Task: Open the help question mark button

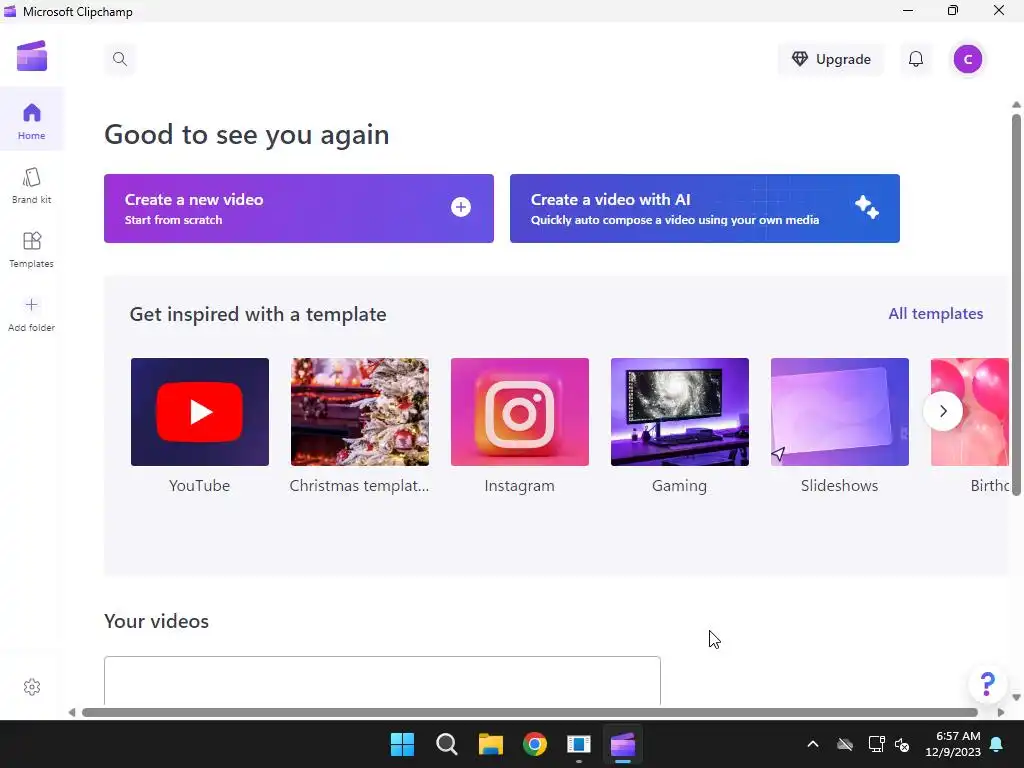Action: [x=987, y=684]
